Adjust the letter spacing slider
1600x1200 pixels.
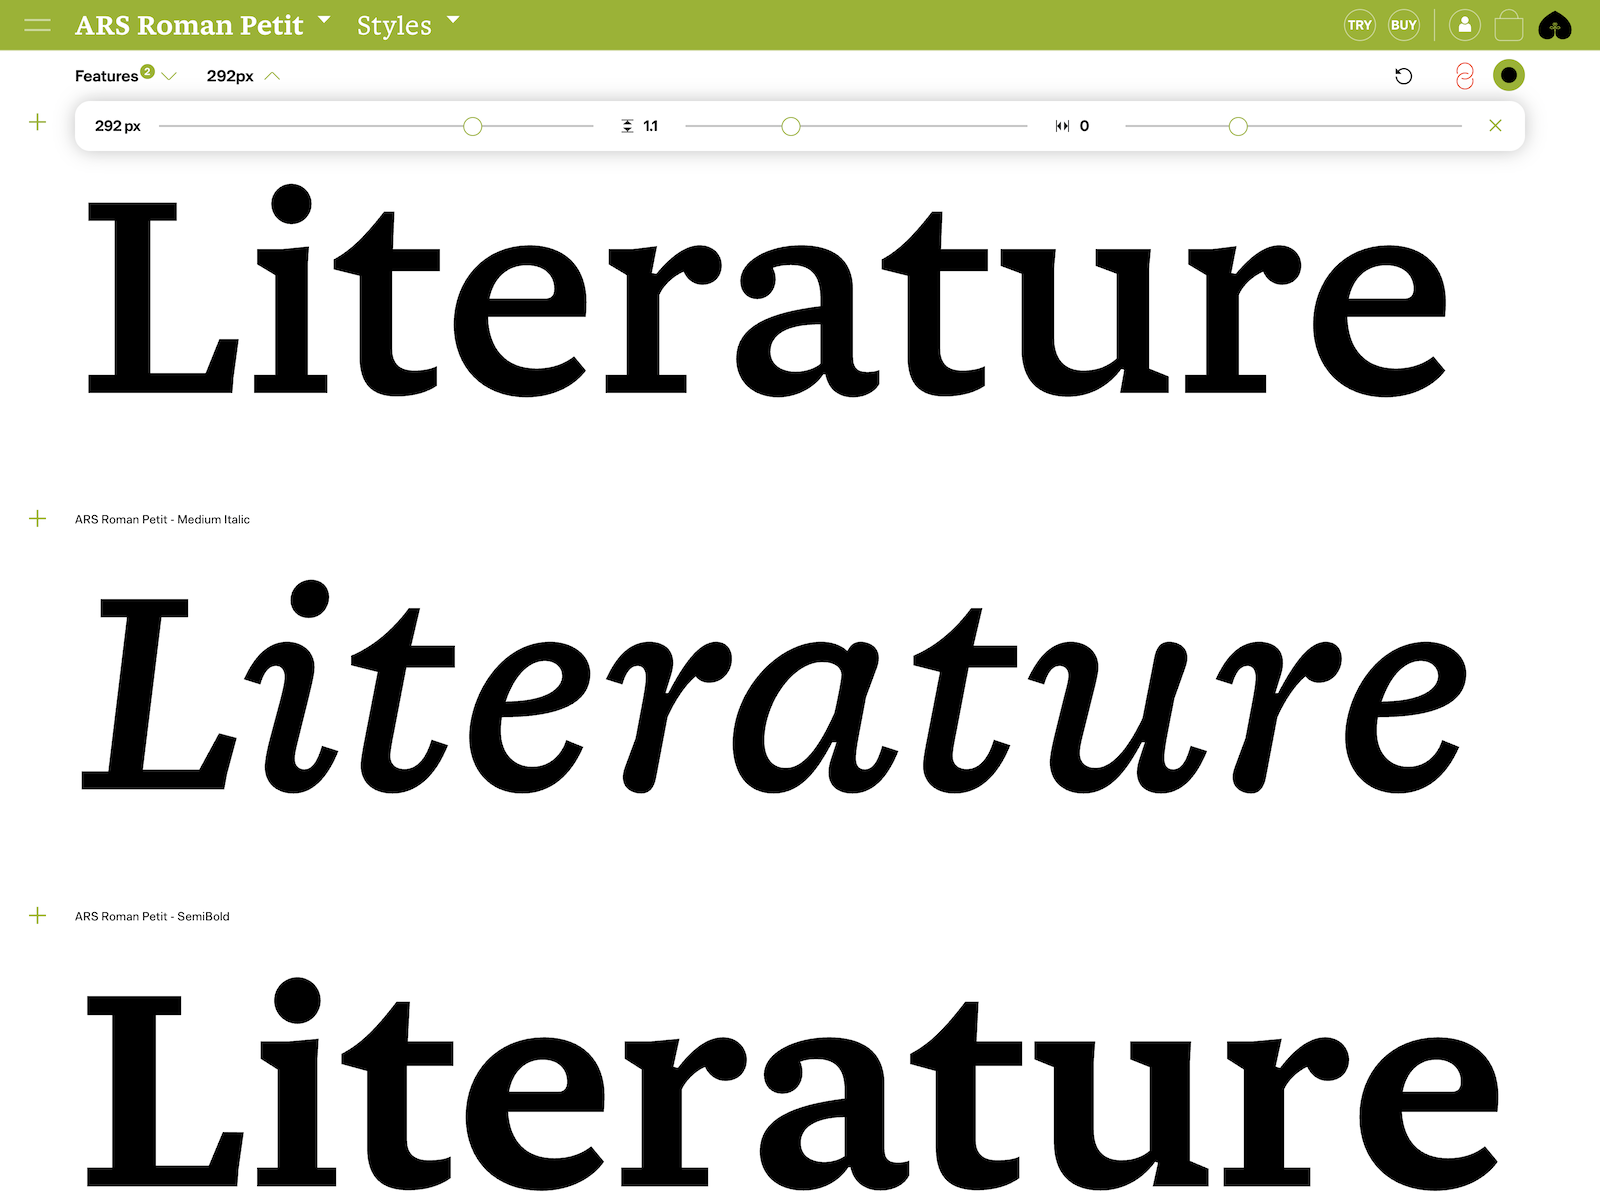click(x=1238, y=126)
